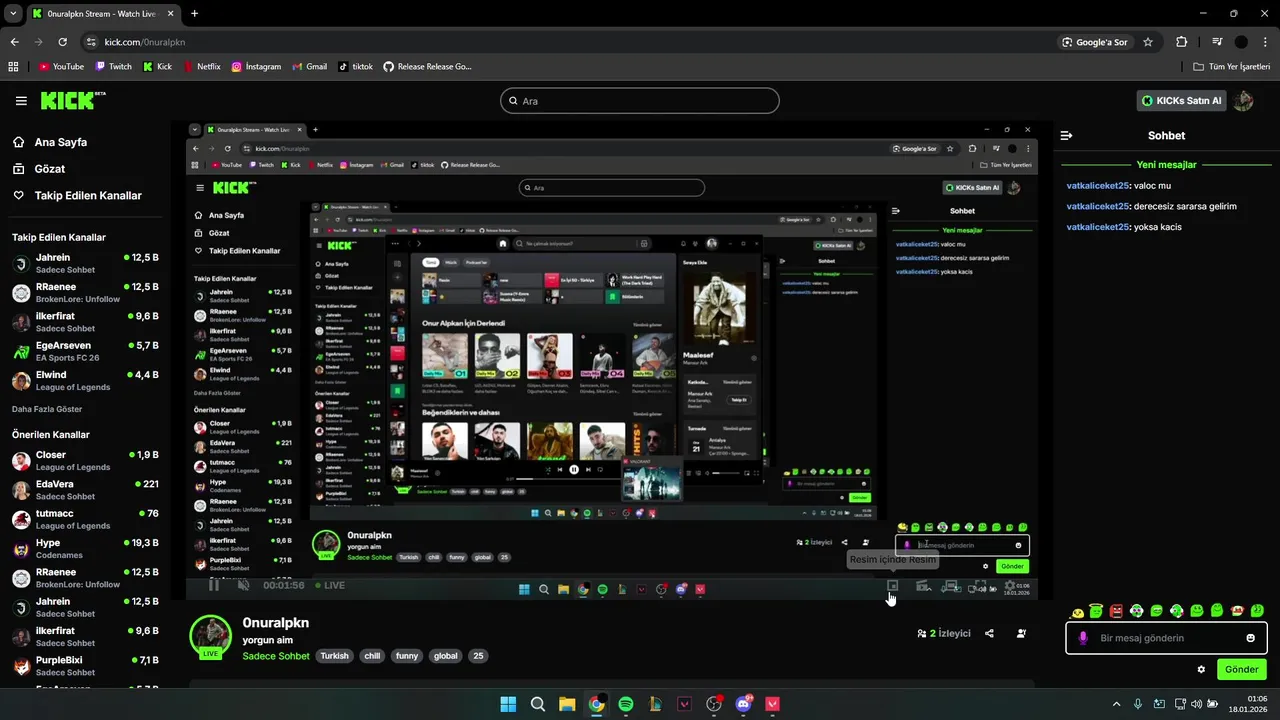Click the follow user icon
Image resolution: width=1280 pixels, height=720 pixels.
point(1021,633)
